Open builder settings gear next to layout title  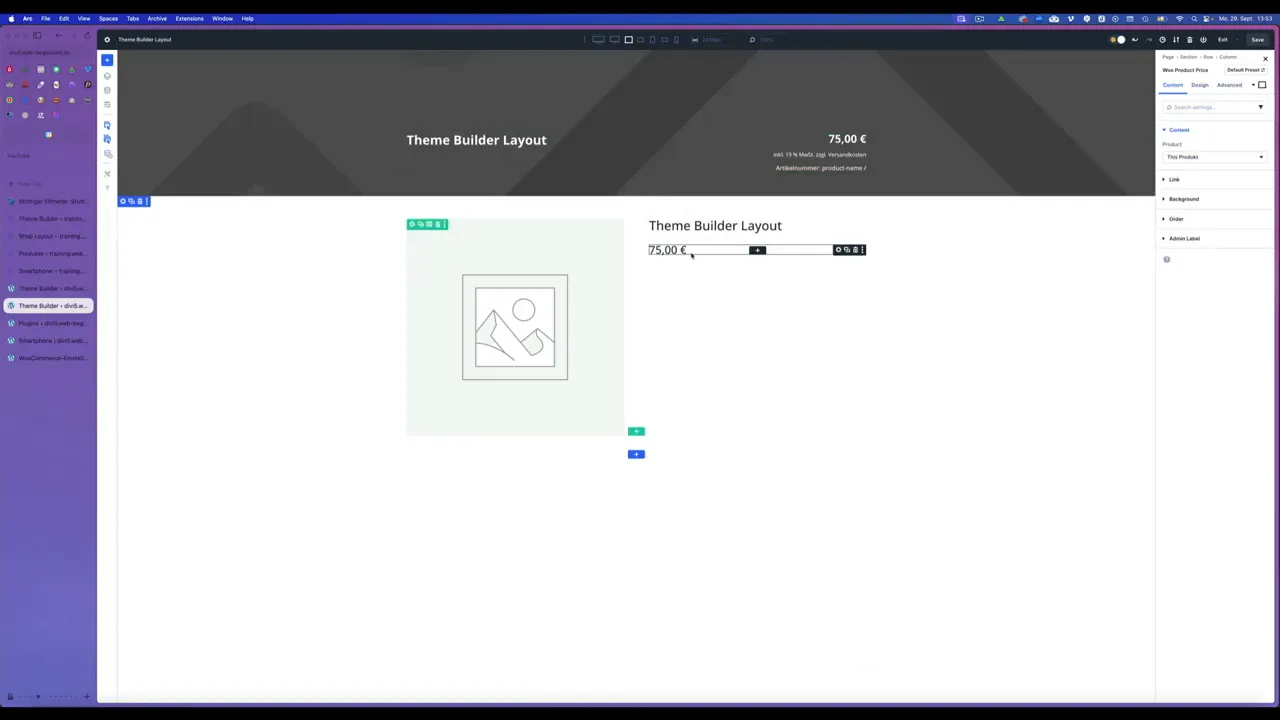point(107,40)
